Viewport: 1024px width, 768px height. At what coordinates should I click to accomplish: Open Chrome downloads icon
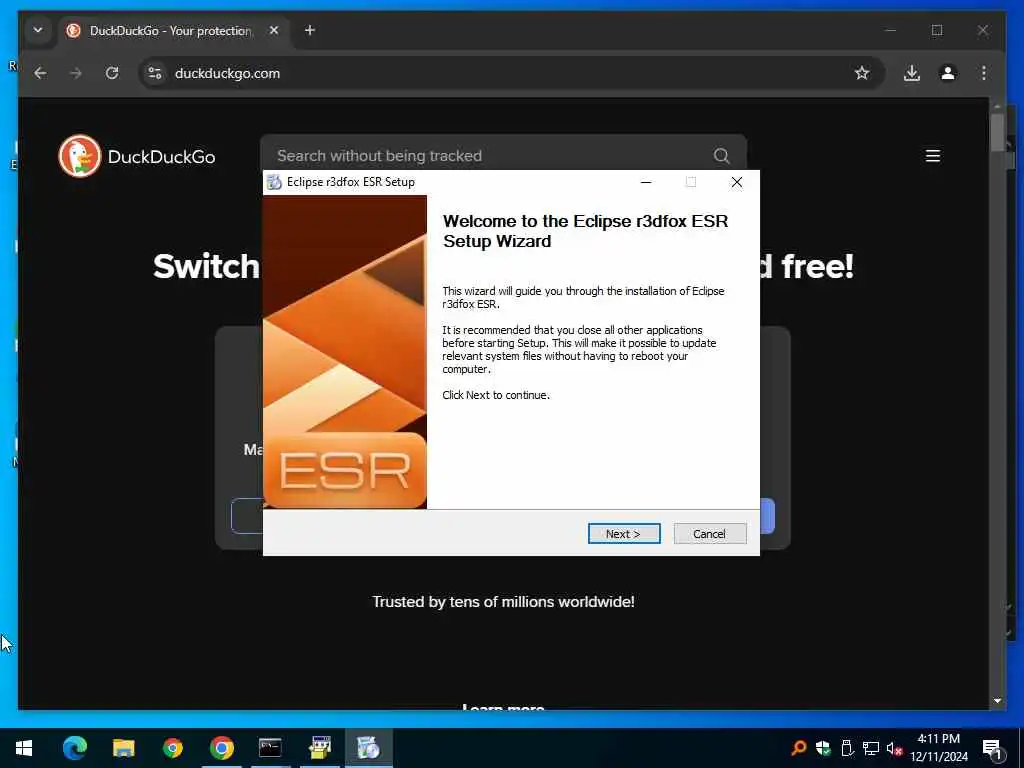(912, 73)
